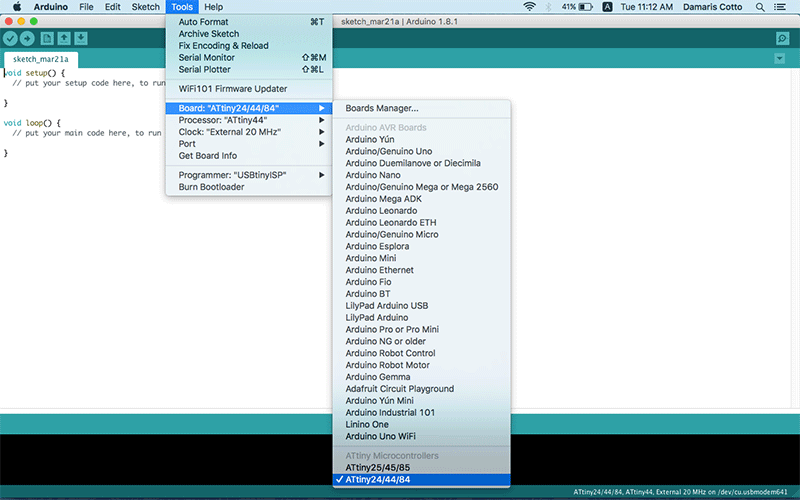Screen dimensions: 800x500
Task: Click the Open sketch up-arrow icon
Action: tap(64, 38)
